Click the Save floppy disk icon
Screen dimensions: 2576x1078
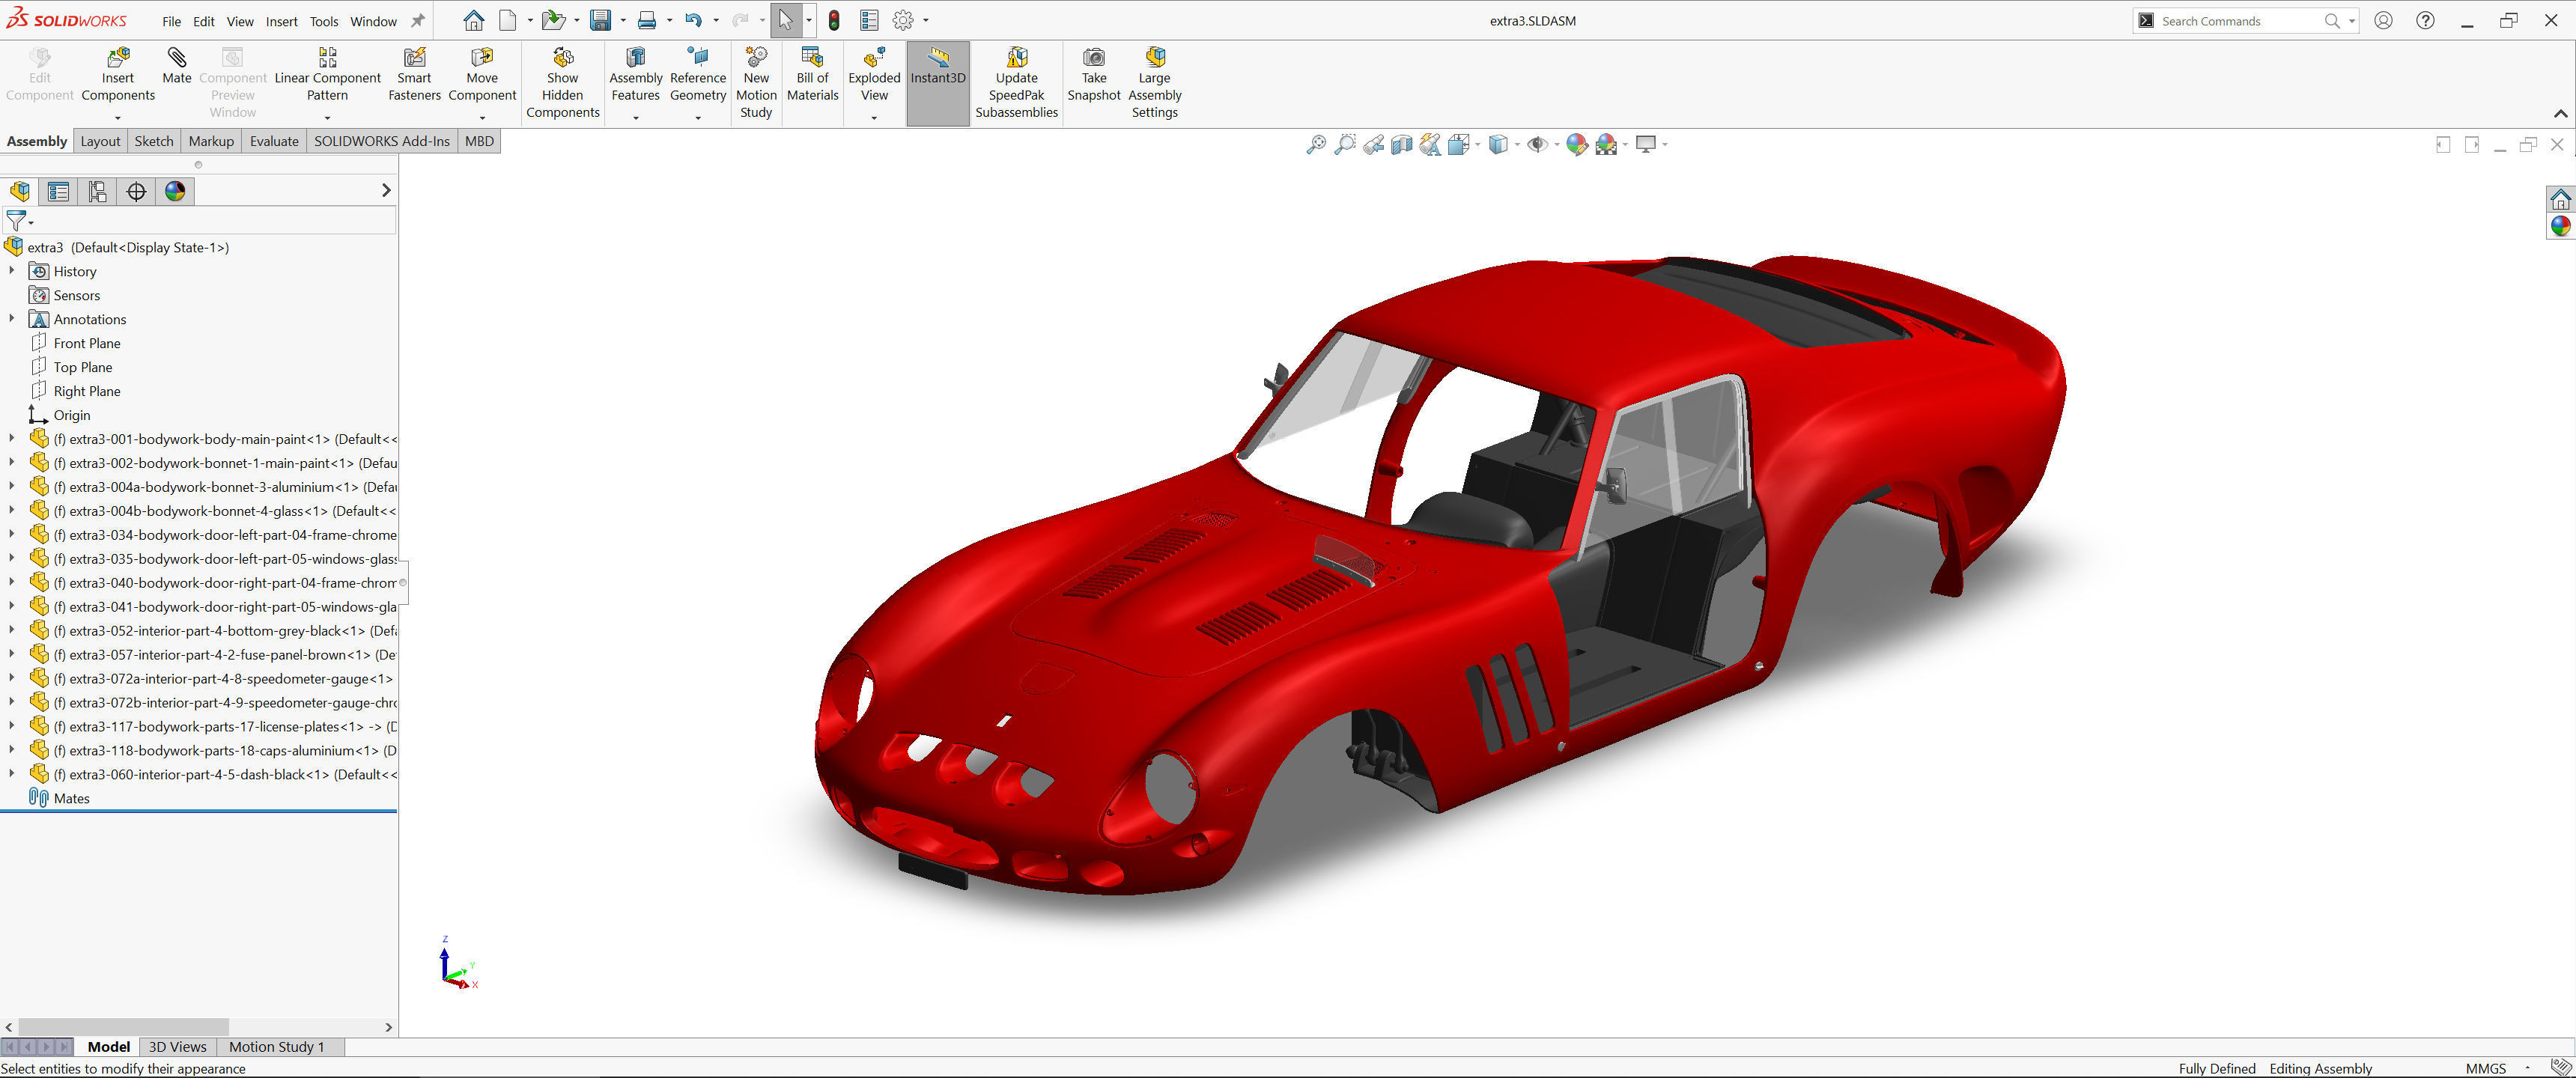click(601, 20)
